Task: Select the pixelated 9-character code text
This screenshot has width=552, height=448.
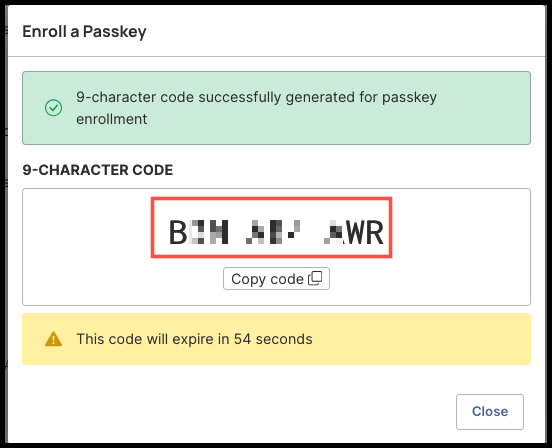Action: tap(276, 232)
